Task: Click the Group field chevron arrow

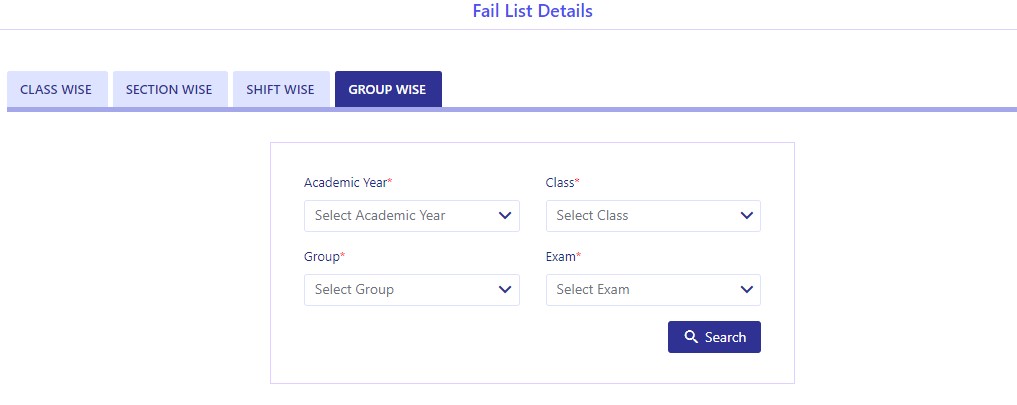Action: [505, 289]
